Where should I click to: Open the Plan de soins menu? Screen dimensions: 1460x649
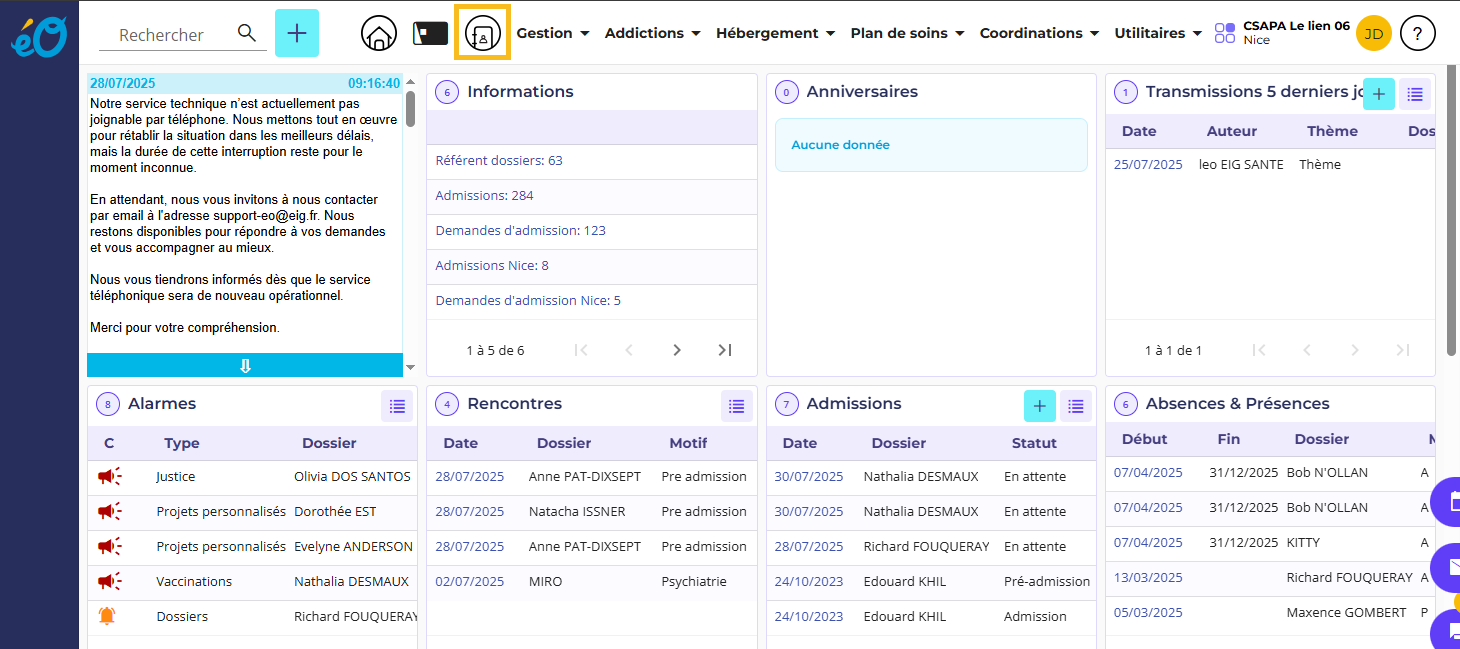tap(907, 33)
